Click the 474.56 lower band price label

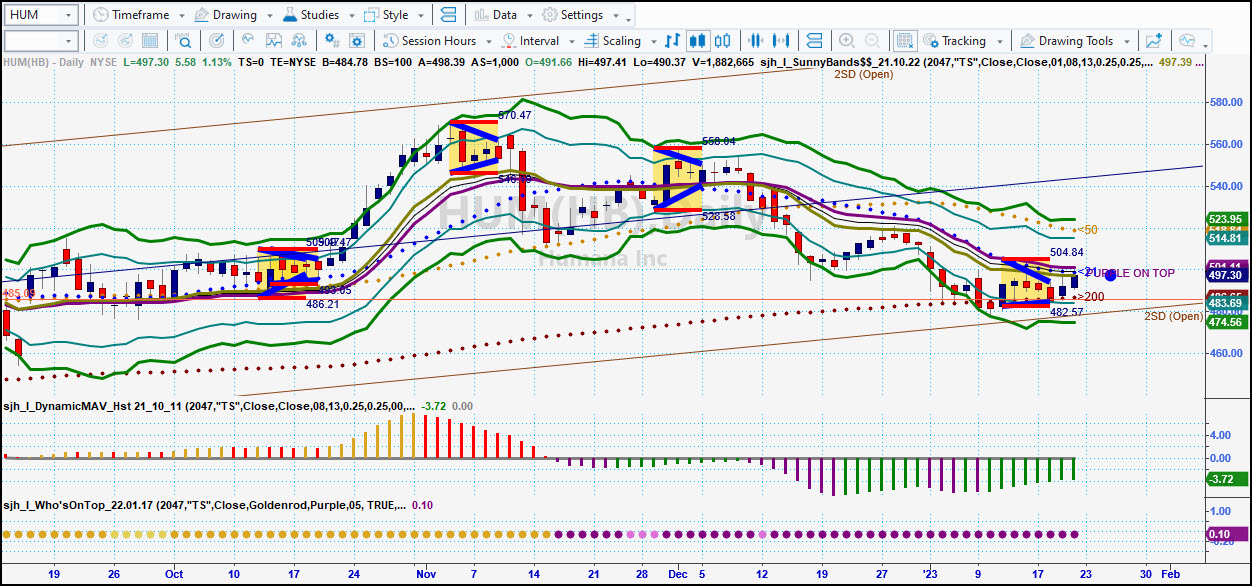tap(1225, 322)
